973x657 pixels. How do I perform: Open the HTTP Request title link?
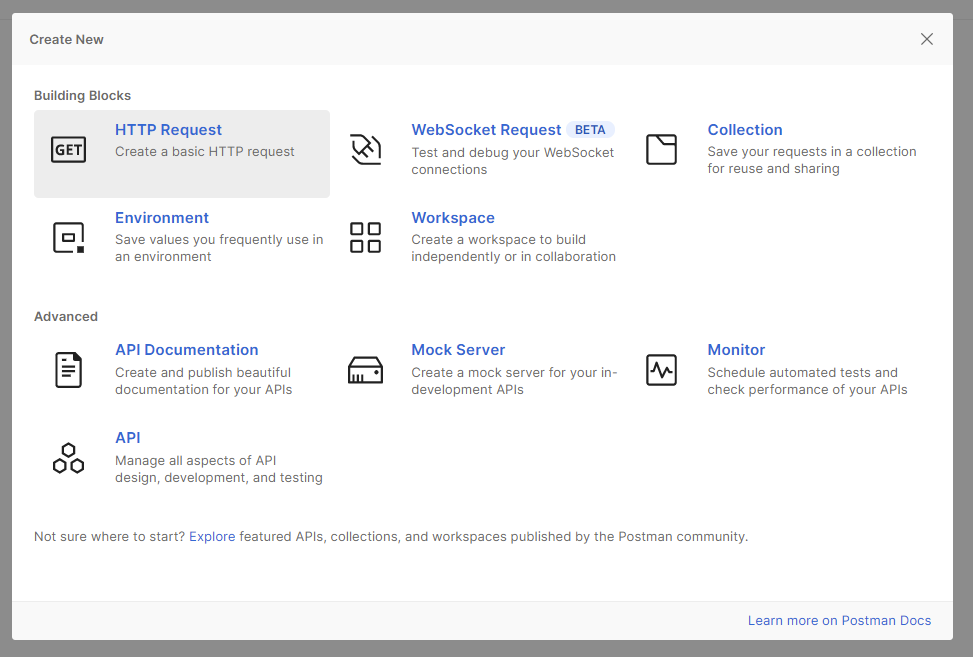point(168,130)
